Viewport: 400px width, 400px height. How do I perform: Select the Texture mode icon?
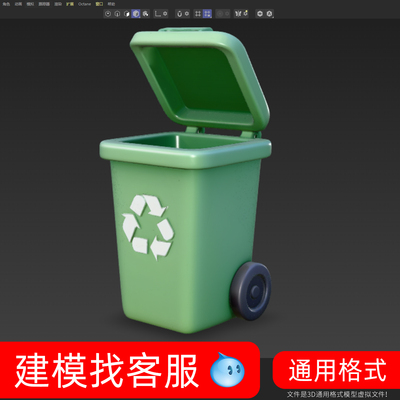(145, 14)
